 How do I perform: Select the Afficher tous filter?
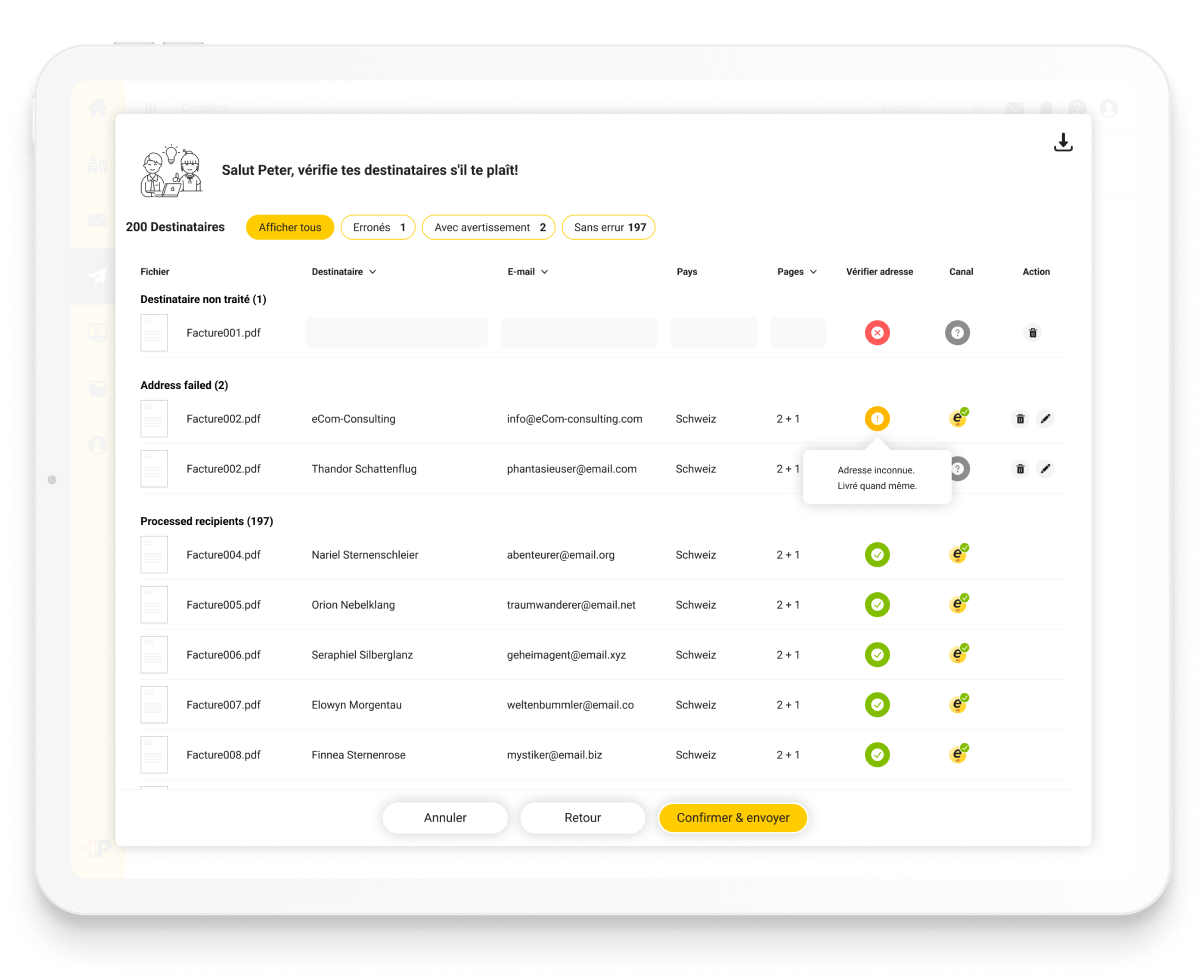point(290,228)
